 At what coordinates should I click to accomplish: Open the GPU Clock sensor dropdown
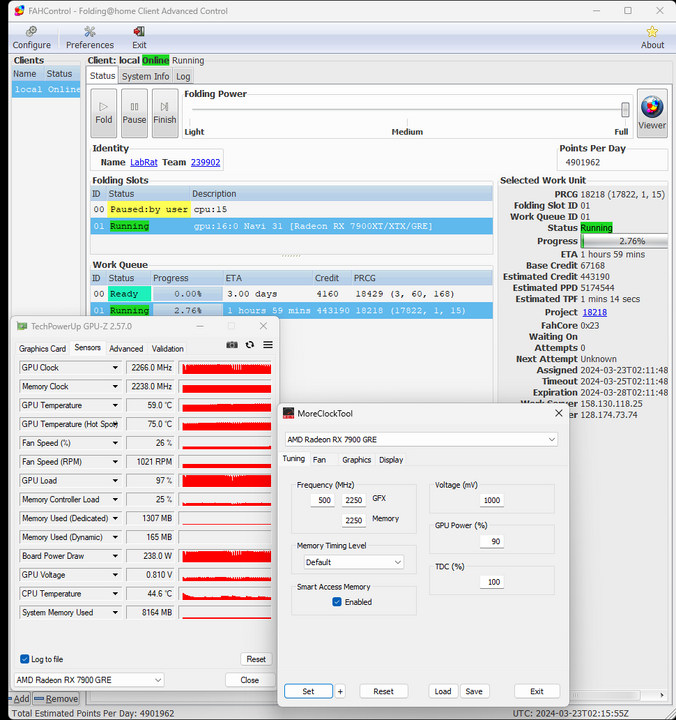tap(115, 367)
